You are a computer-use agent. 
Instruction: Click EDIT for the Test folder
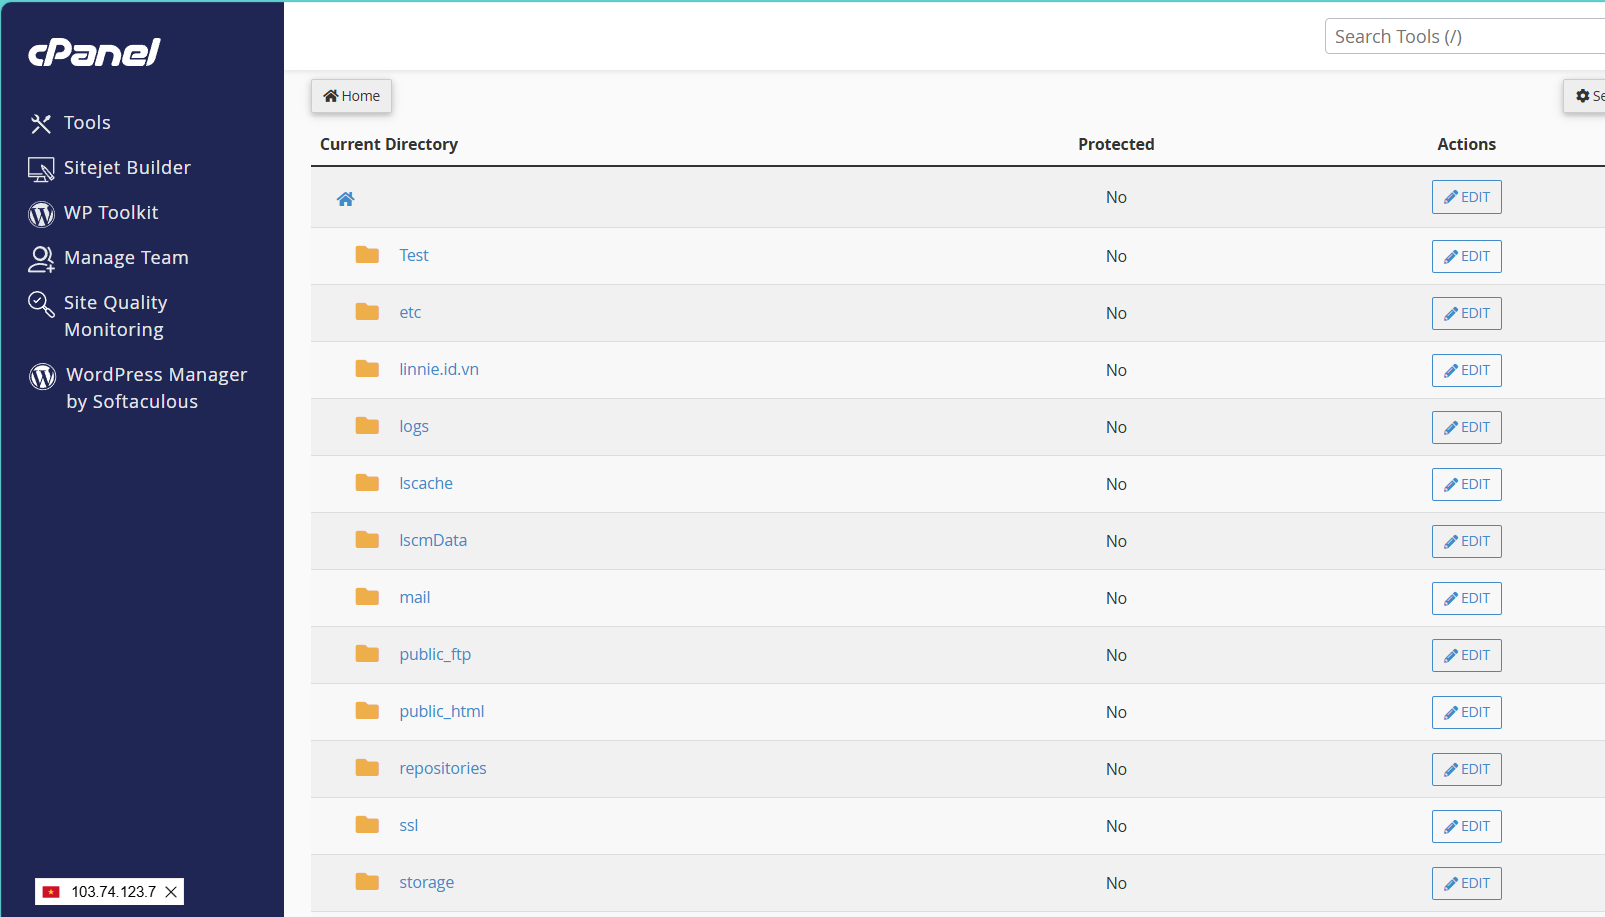click(1466, 256)
